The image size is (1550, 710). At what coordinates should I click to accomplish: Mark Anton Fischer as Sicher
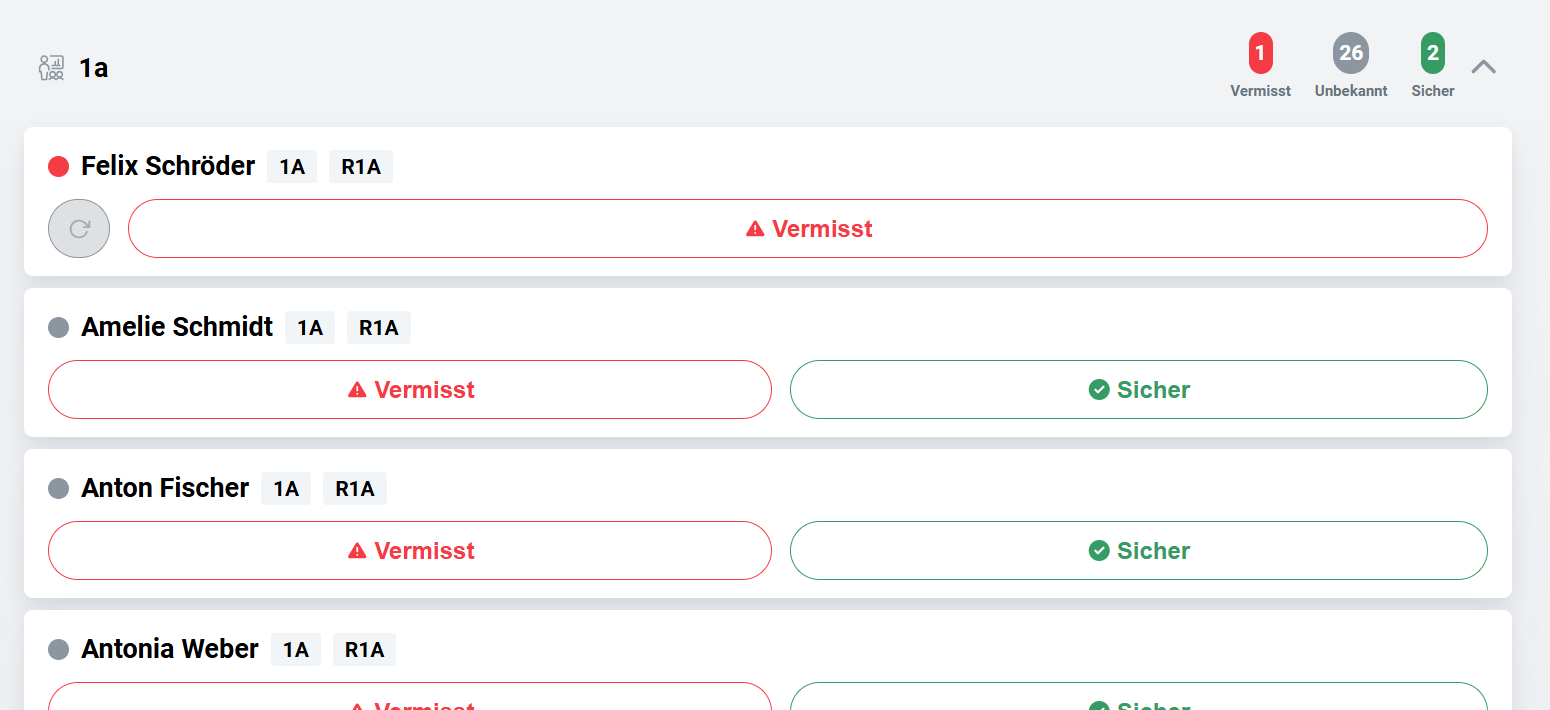1138,551
